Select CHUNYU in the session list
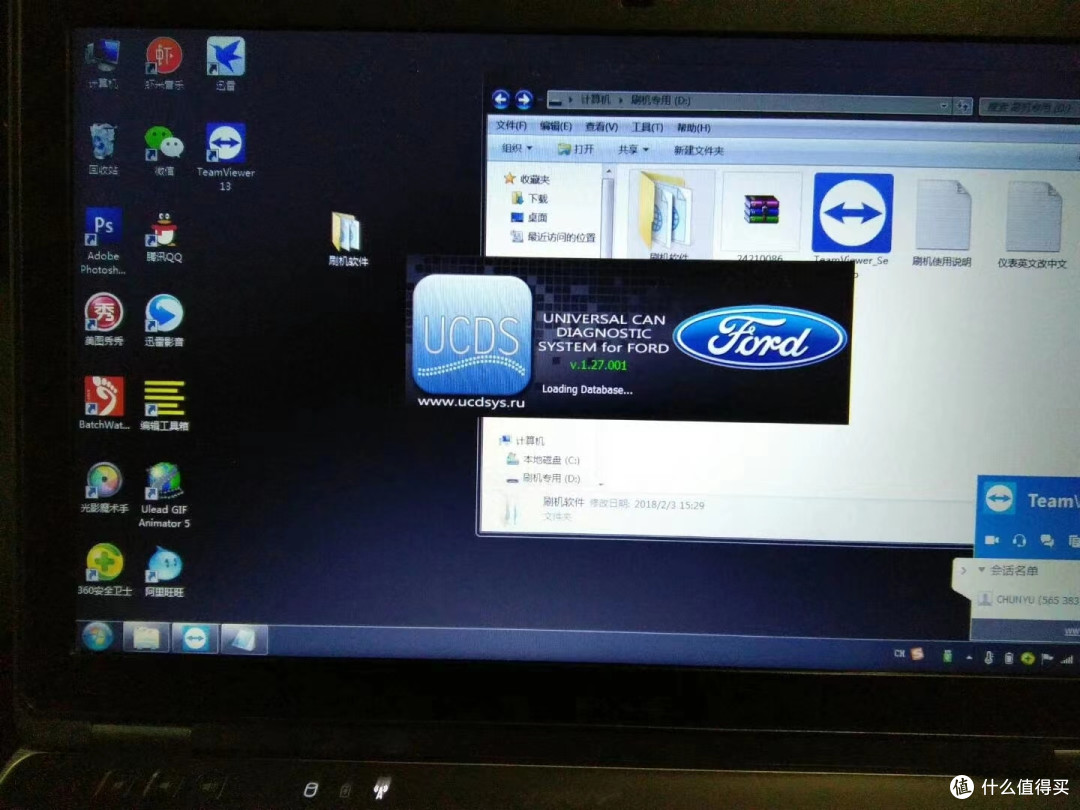Screen dimensions: 1080x810 point(1028,599)
